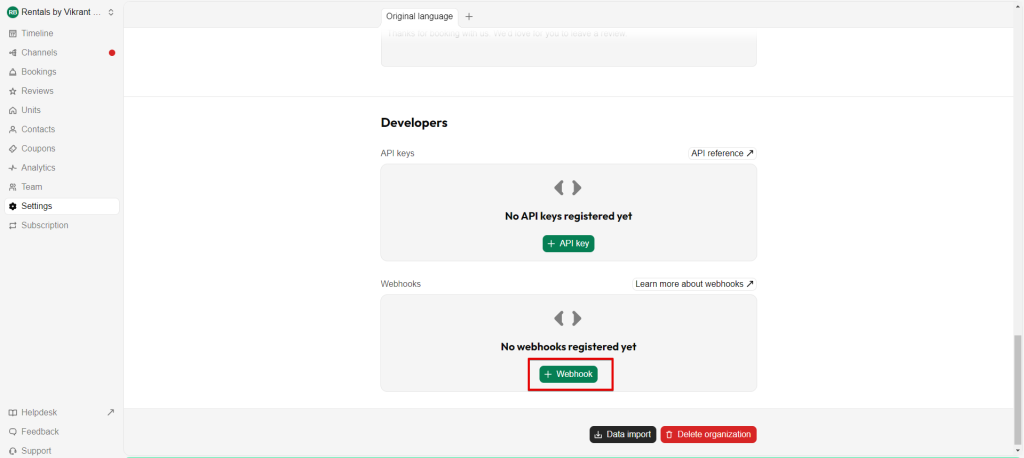Screen dimensions: 1024x458
Task: Click the Data import button
Action: (622, 434)
